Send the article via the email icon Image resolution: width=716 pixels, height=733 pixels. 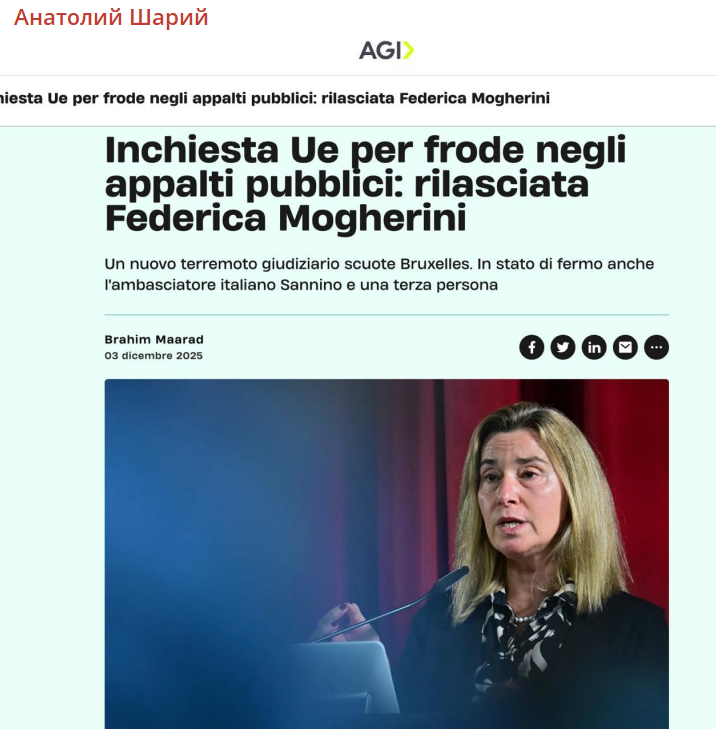625,347
